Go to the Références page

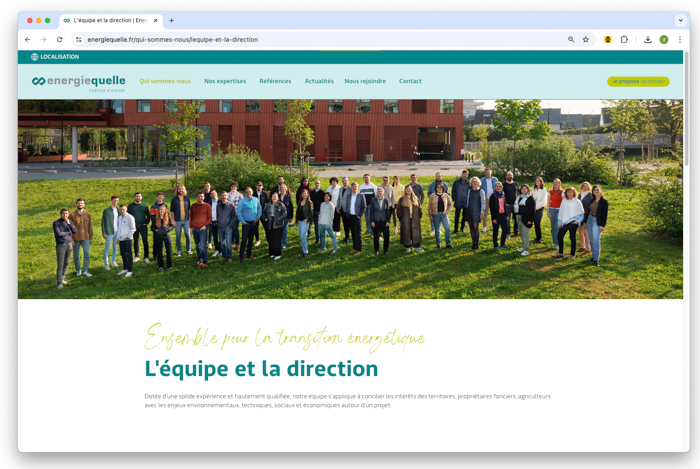coord(275,81)
